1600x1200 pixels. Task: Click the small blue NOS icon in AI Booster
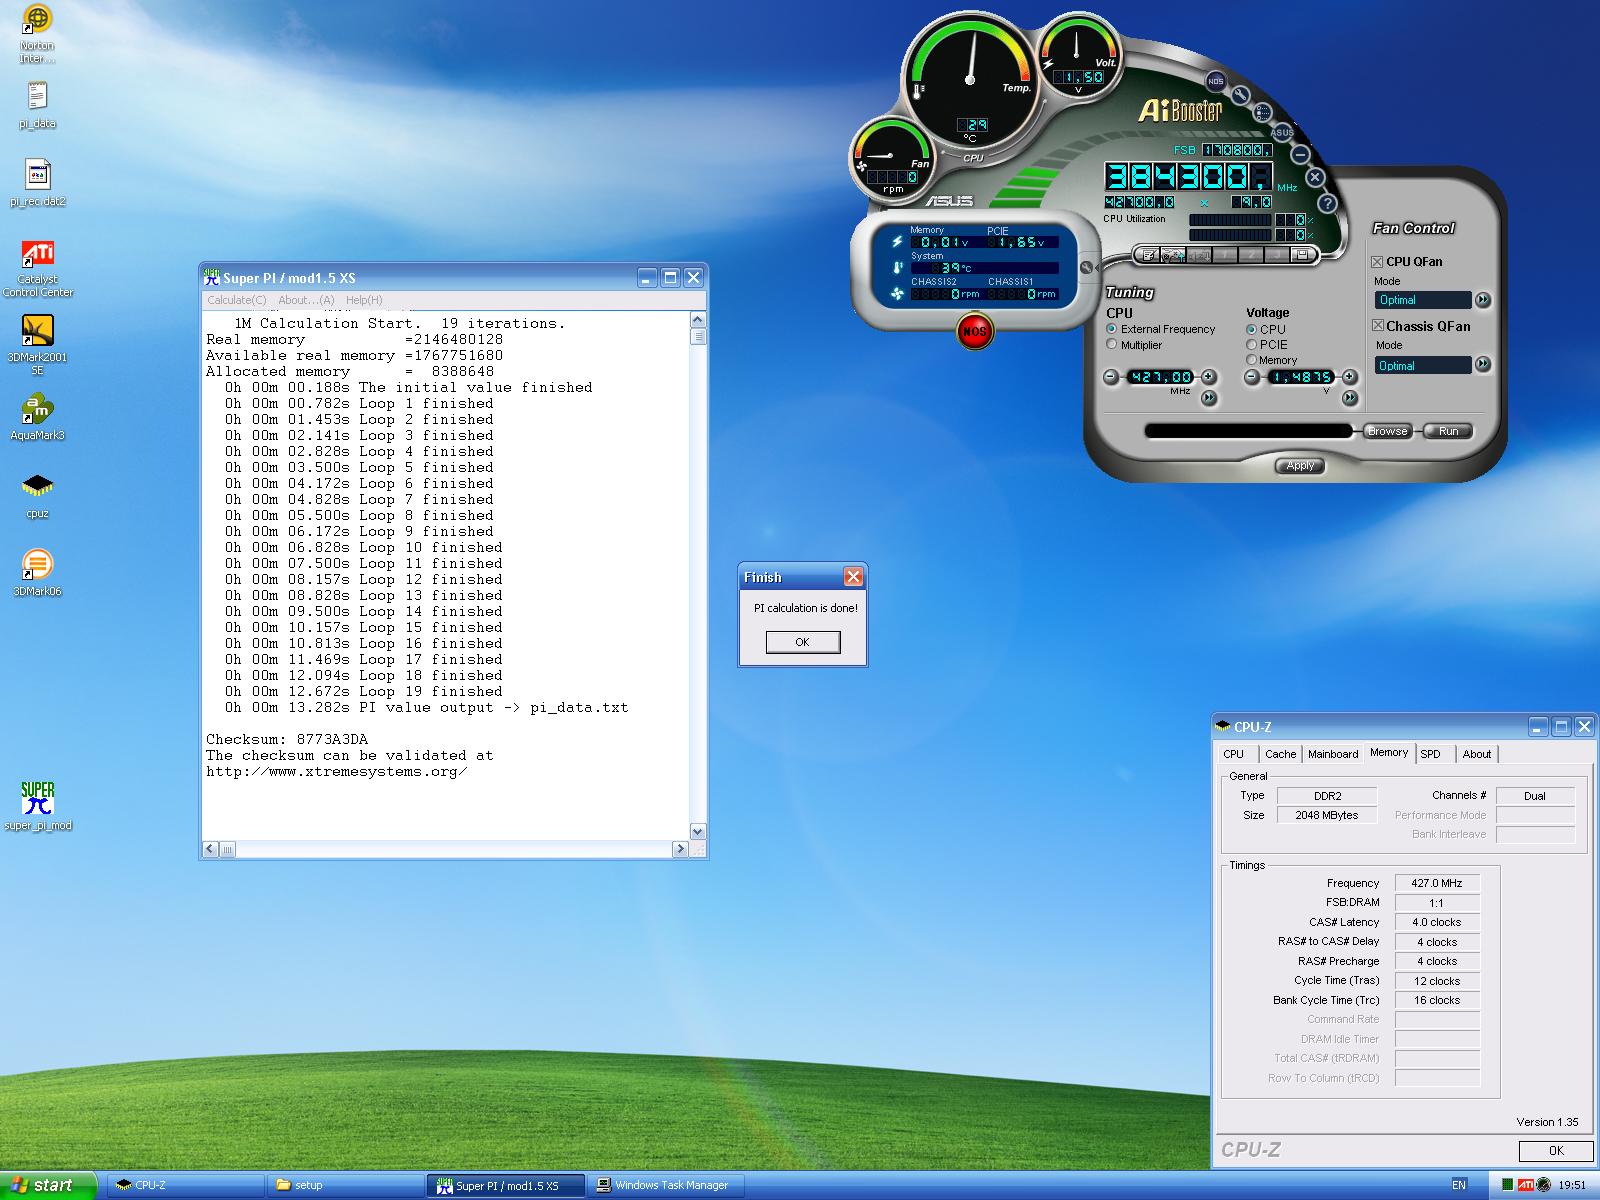(1215, 81)
